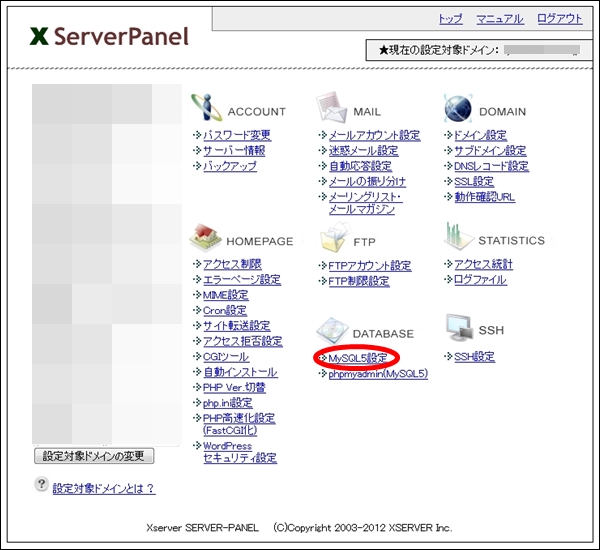Click 設定対象ドメインの変更 button

point(94,456)
